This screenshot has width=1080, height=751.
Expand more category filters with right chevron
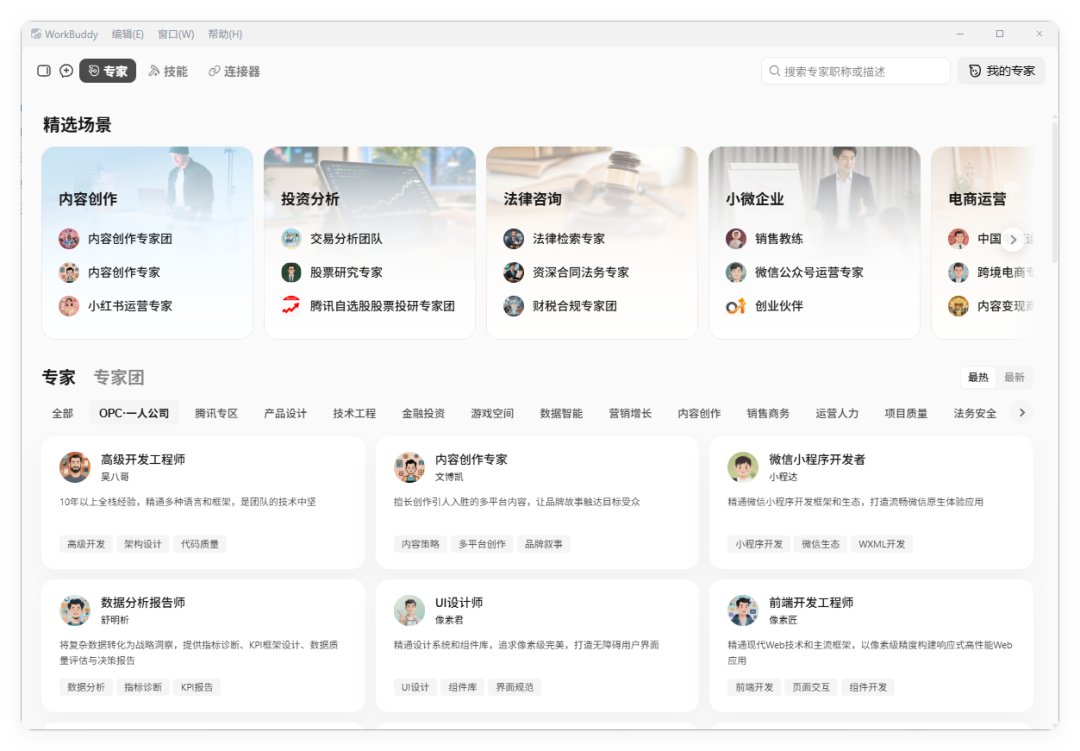pos(1022,413)
